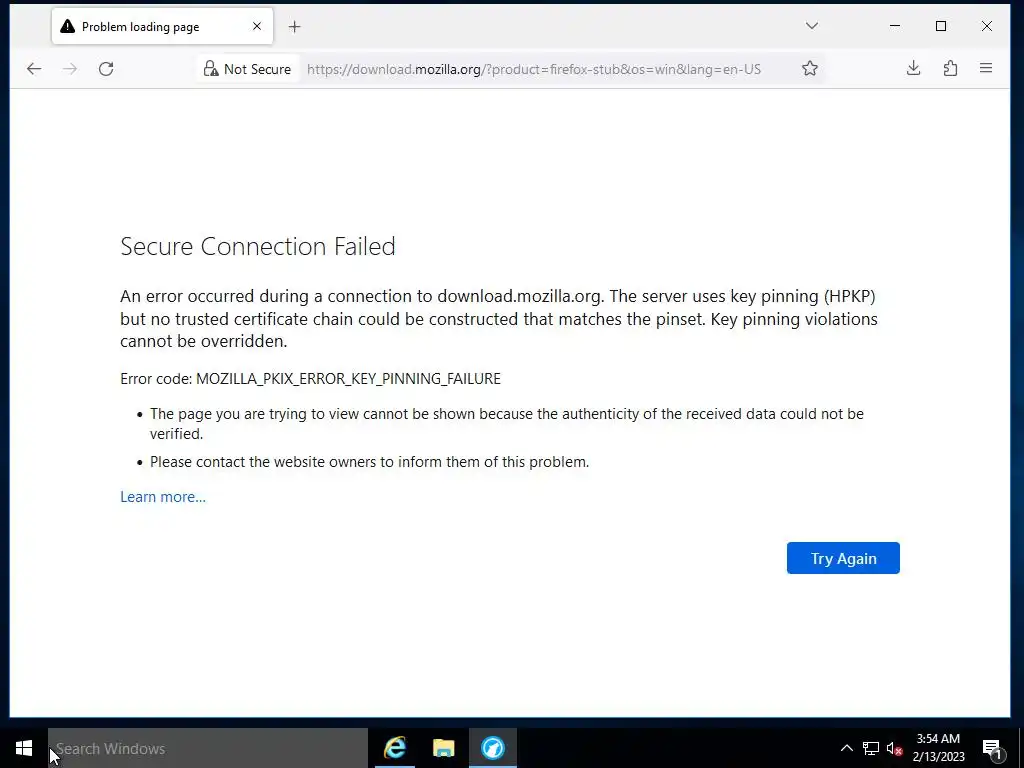This screenshot has width=1024, height=768.
Task: Maximize the Firefox window
Action: click(x=941, y=26)
